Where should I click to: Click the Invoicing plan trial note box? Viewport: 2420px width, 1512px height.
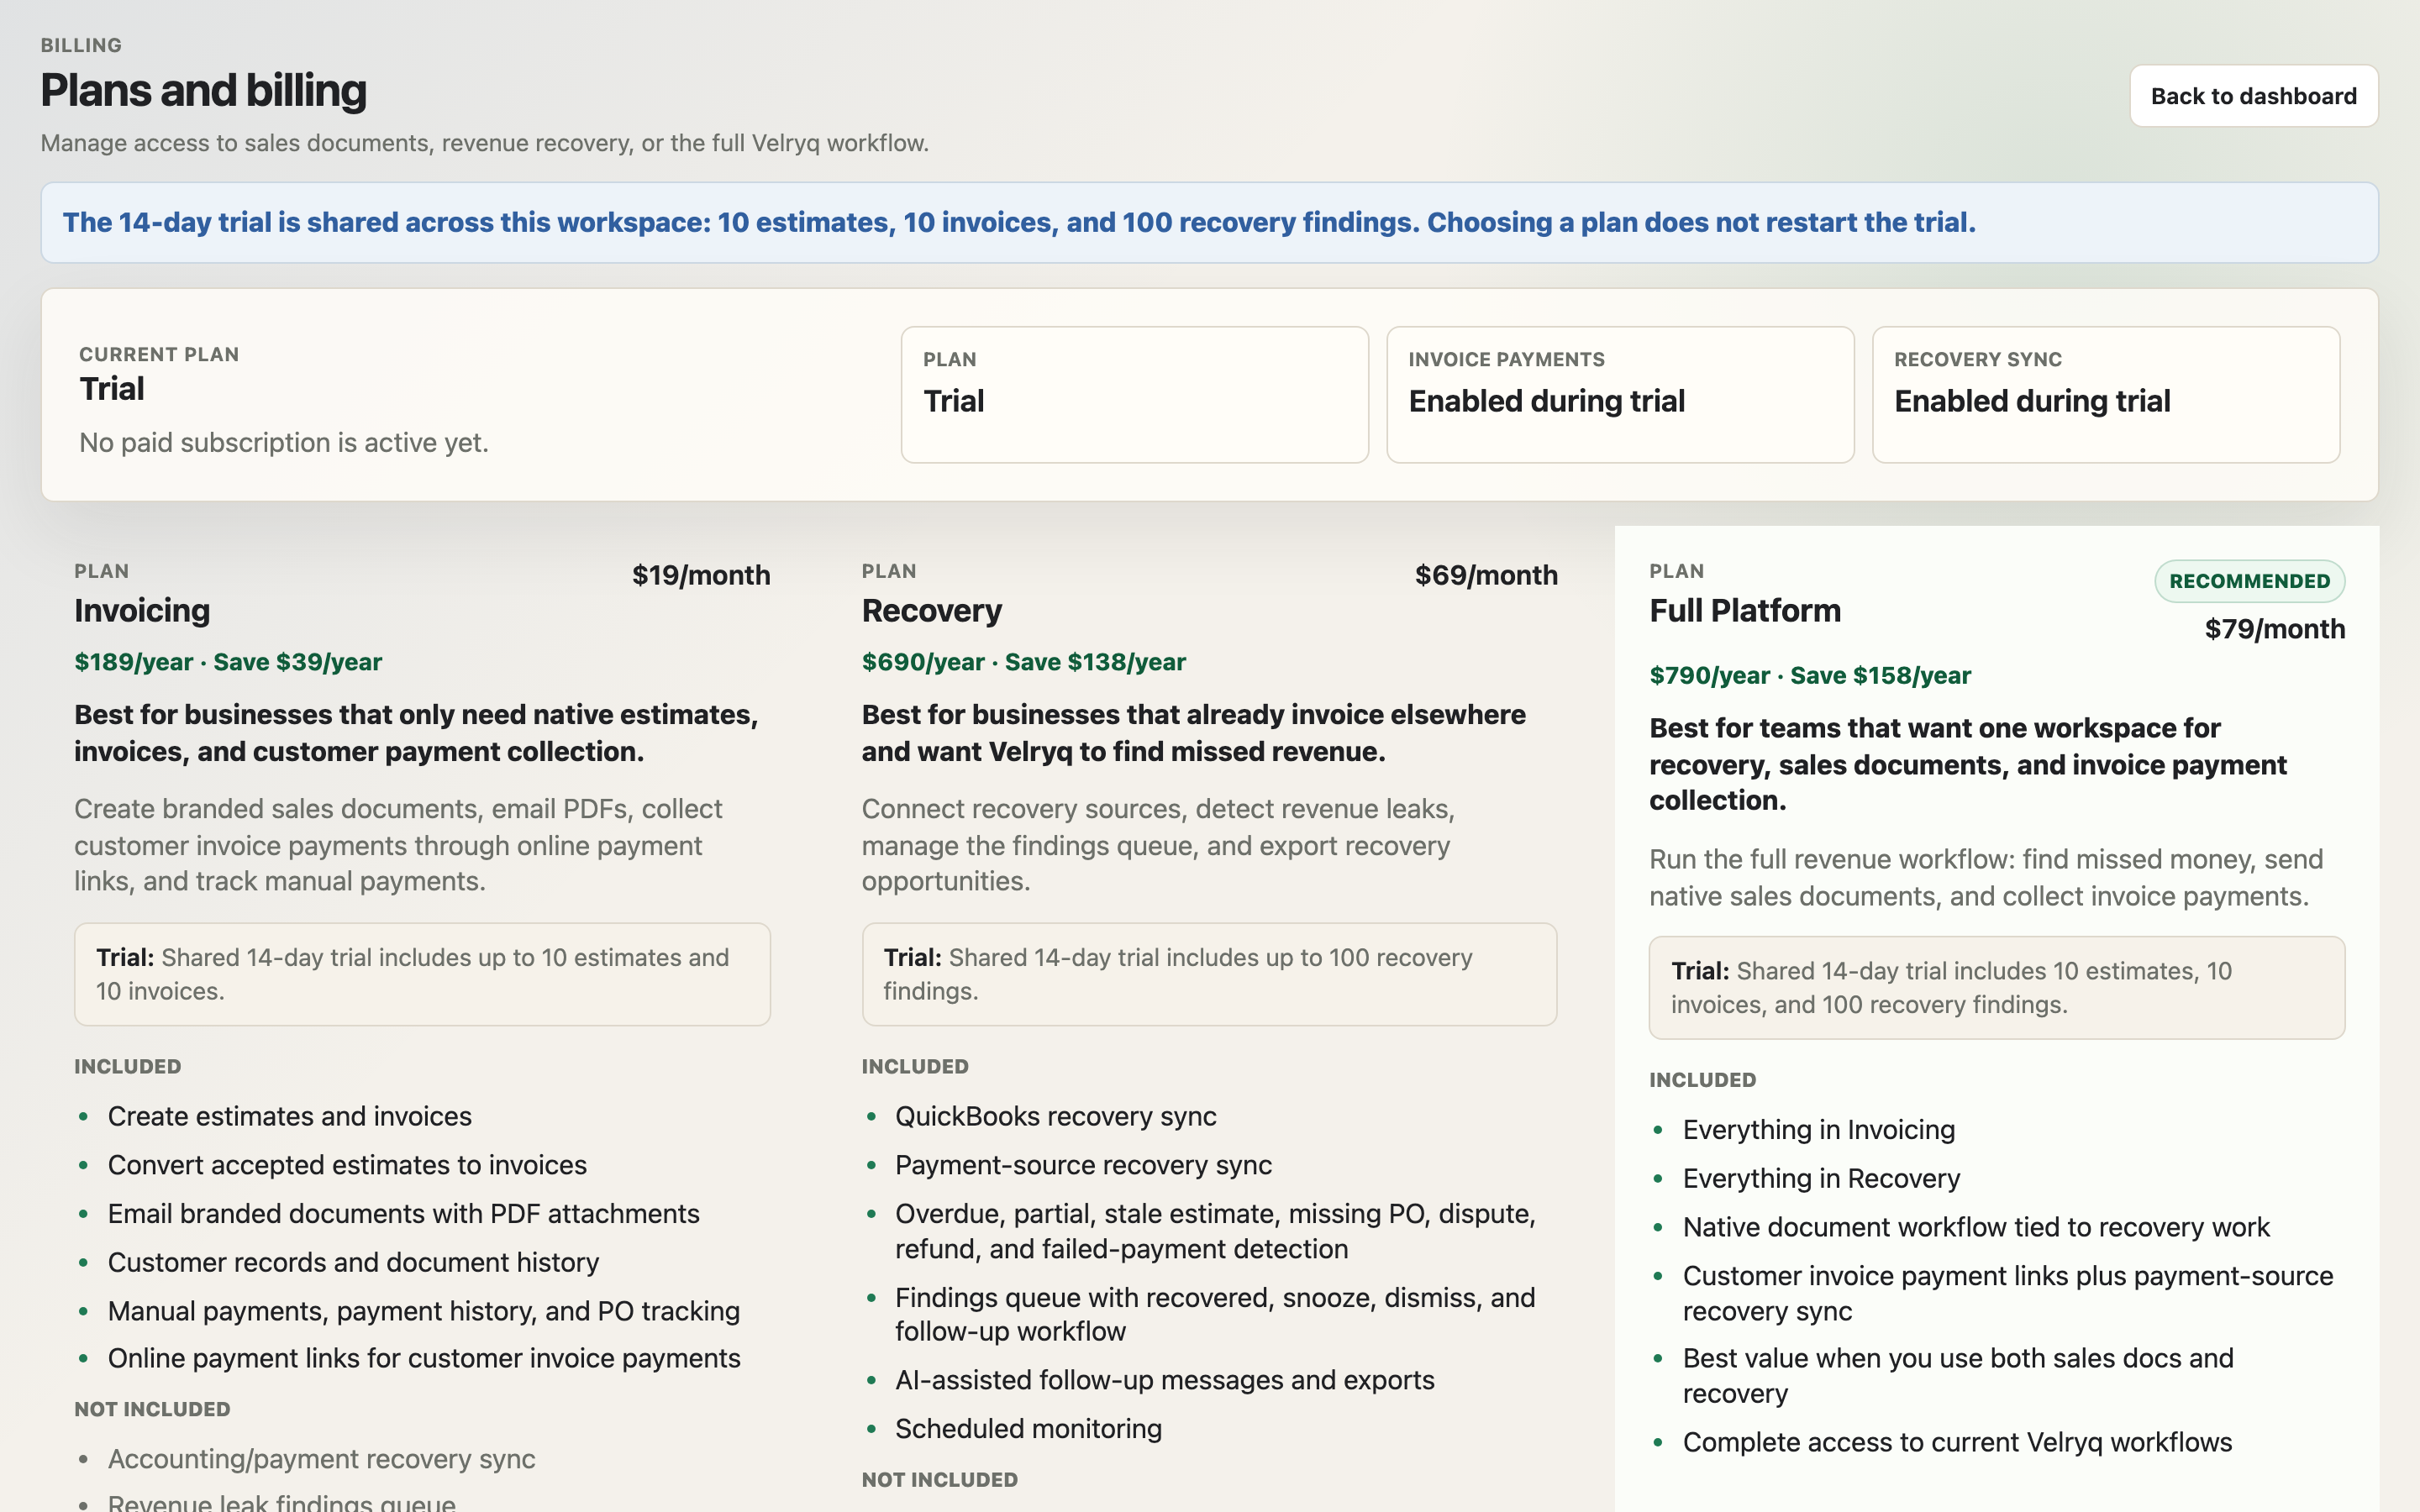[x=422, y=974]
